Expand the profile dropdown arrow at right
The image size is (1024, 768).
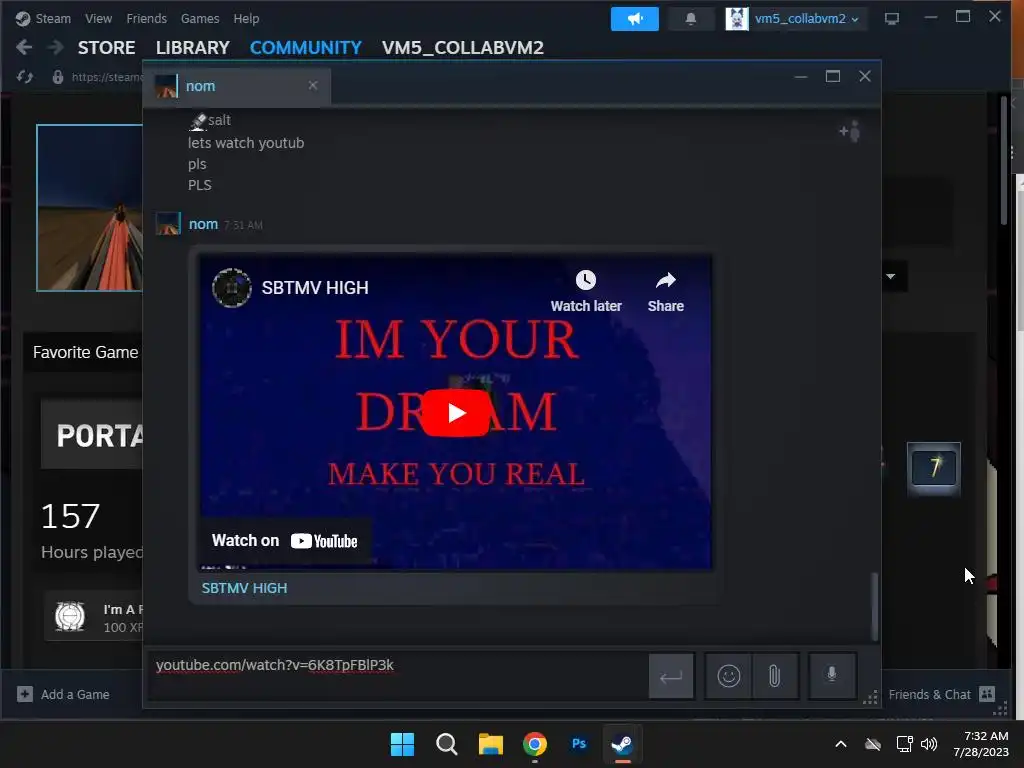[890, 276]
